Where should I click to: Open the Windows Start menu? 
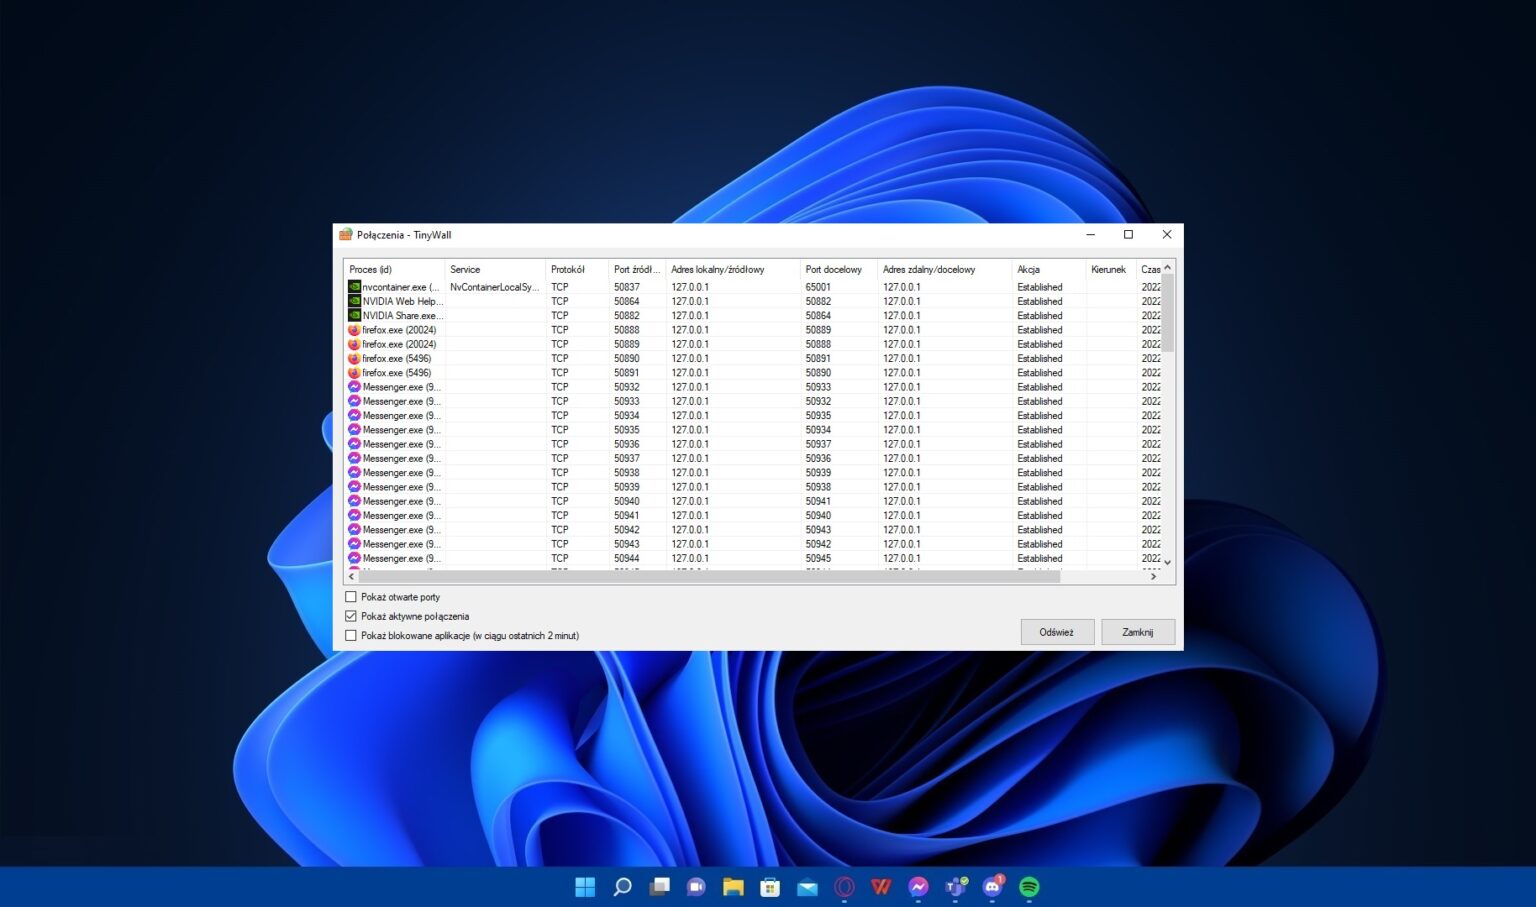585,887
